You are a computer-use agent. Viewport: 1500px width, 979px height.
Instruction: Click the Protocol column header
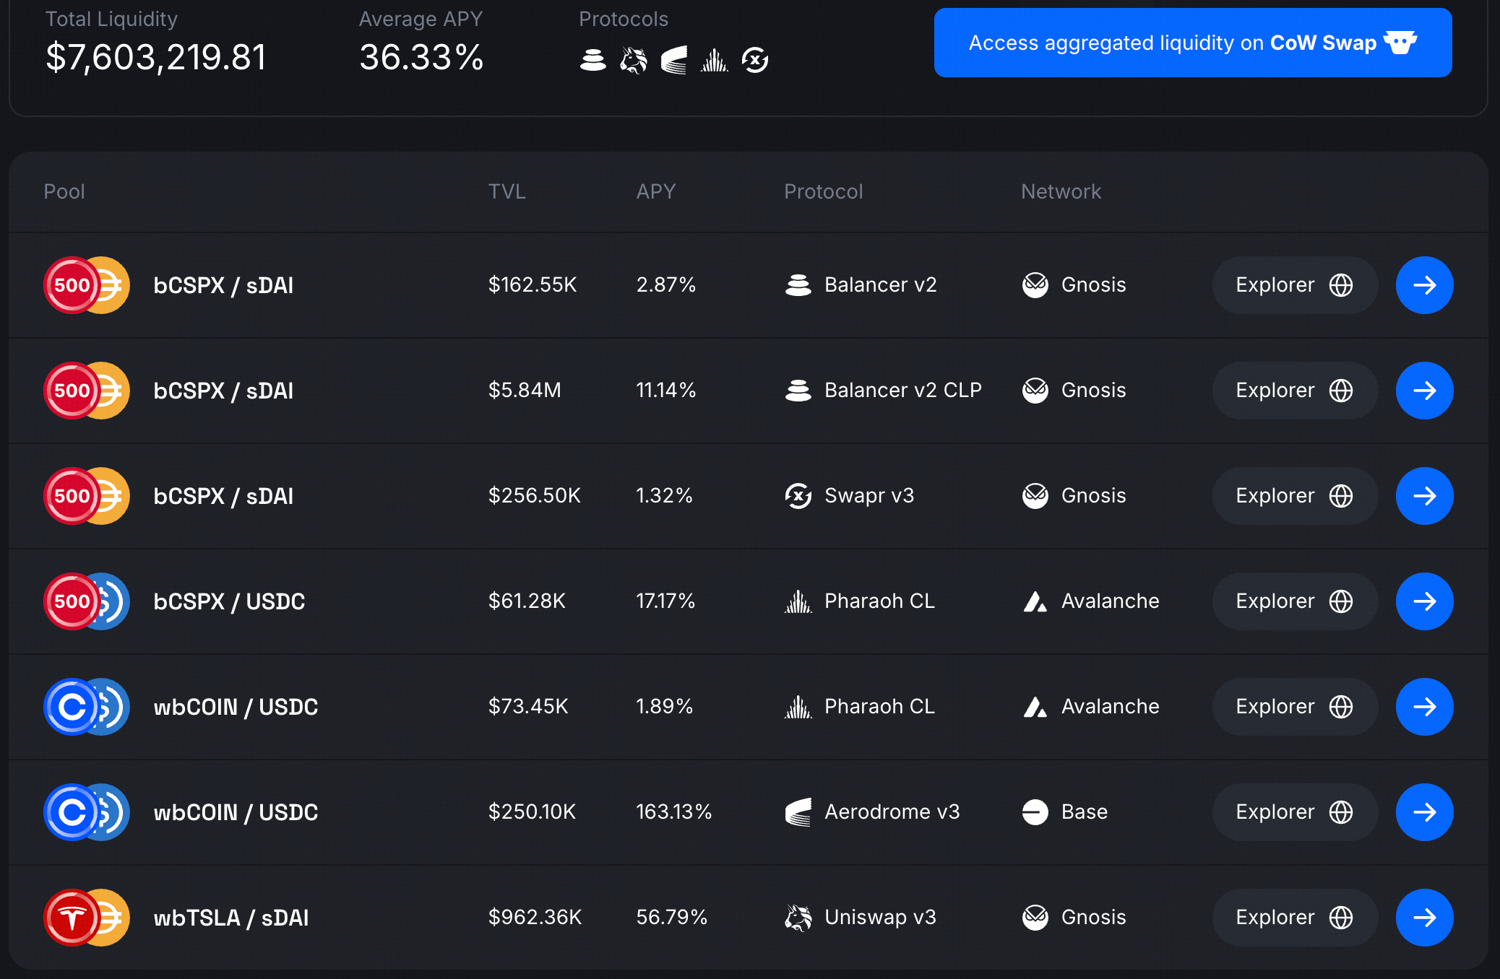[x=823, y=191]
